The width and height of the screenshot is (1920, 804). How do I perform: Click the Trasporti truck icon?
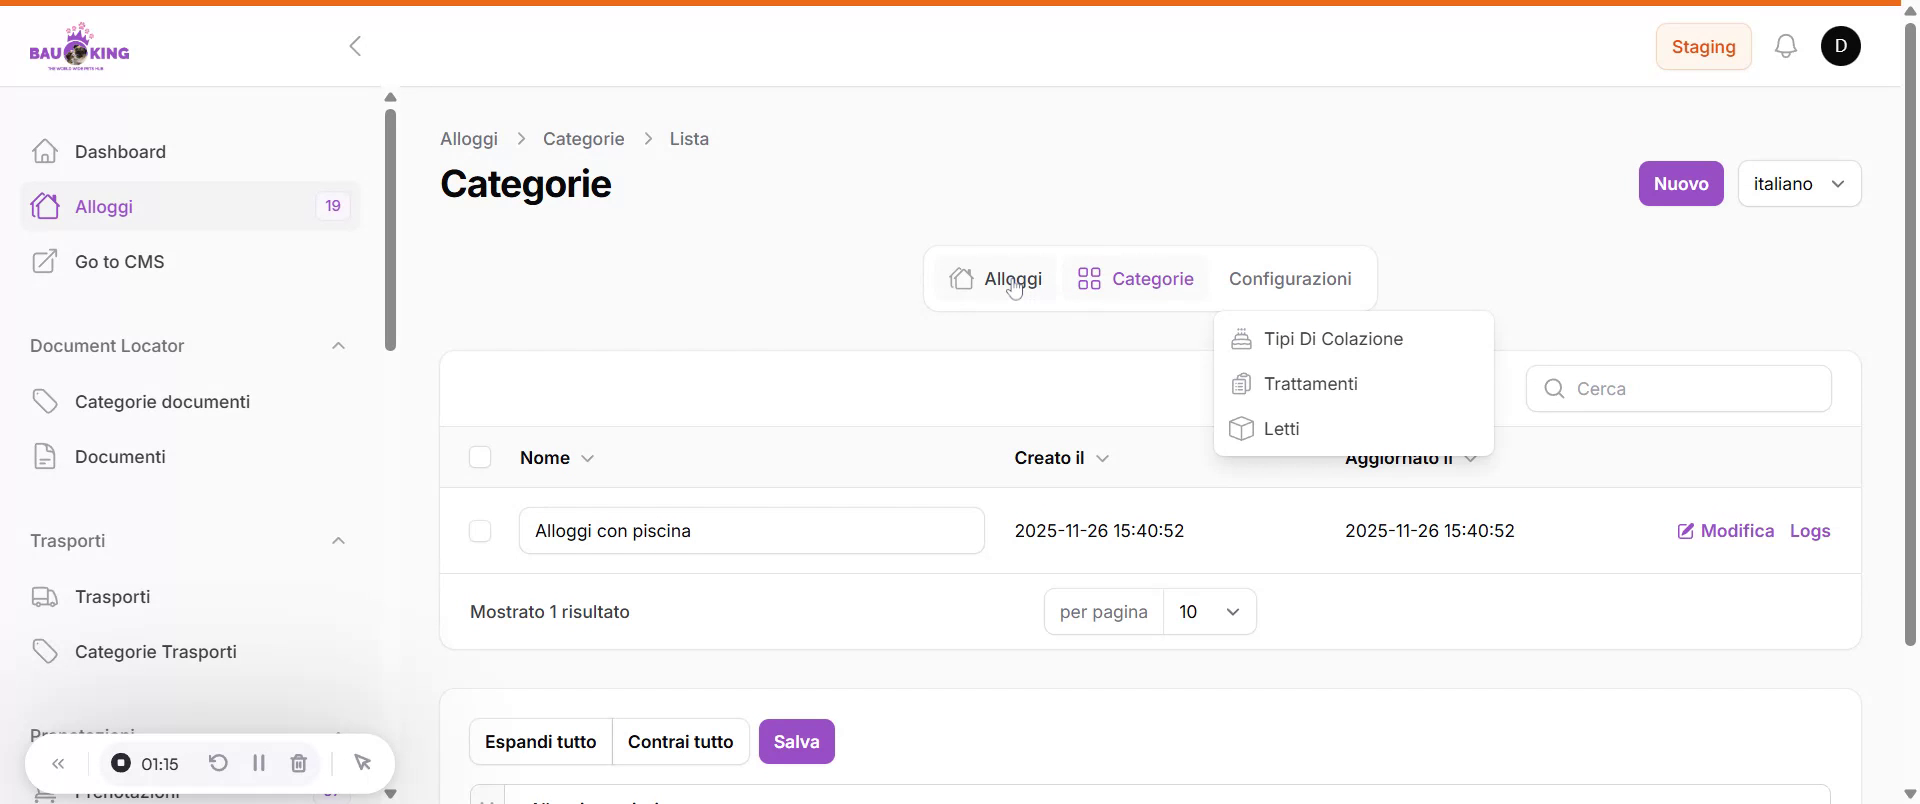coord(45,596)
